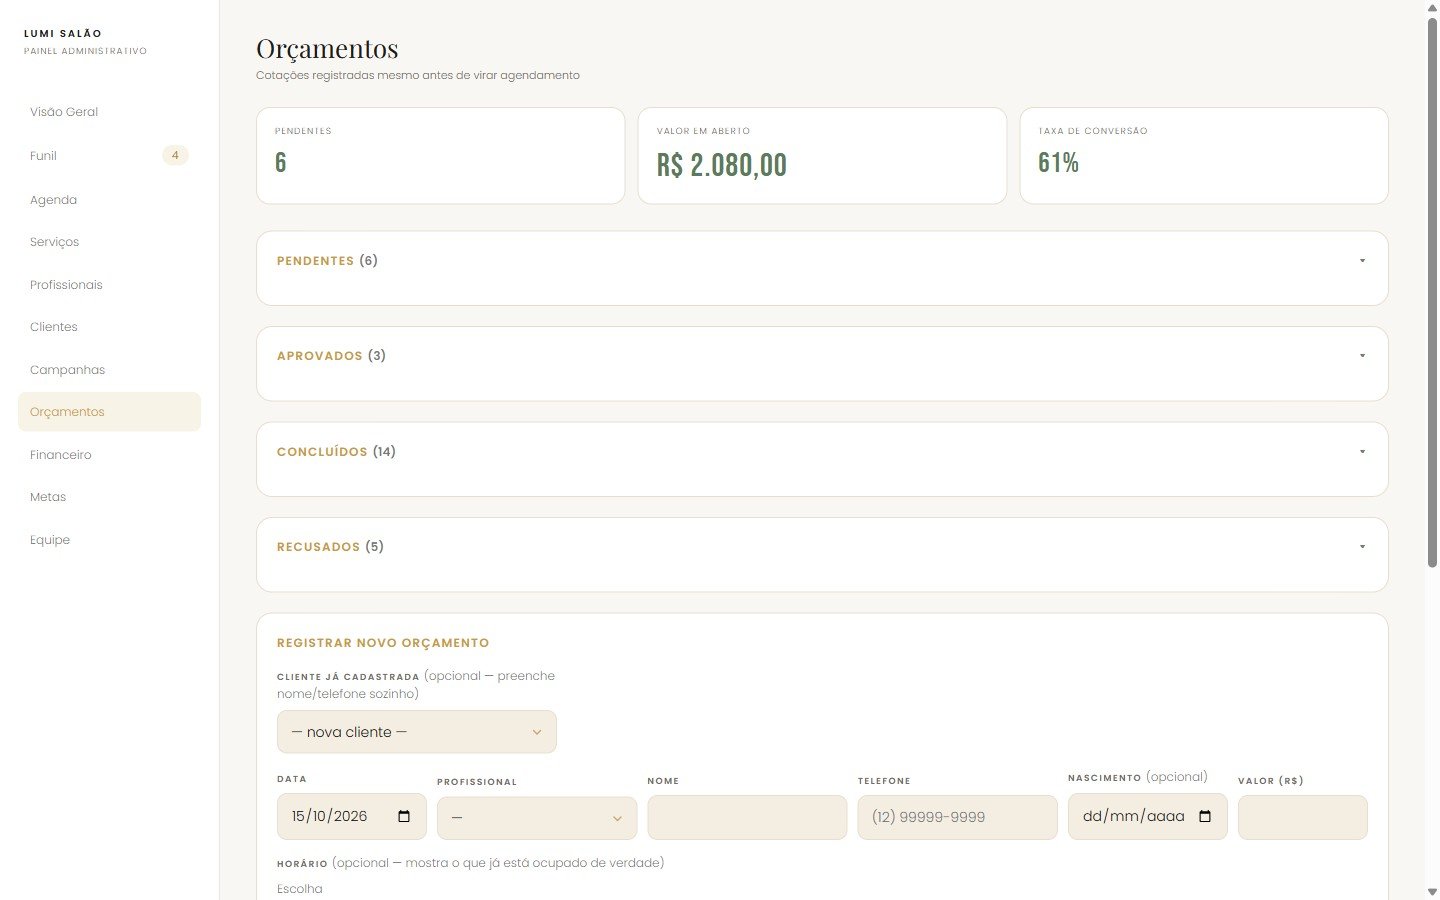Open the Profissional dropdown
This screenshot has width=1440, height=900.
point(537,818)
